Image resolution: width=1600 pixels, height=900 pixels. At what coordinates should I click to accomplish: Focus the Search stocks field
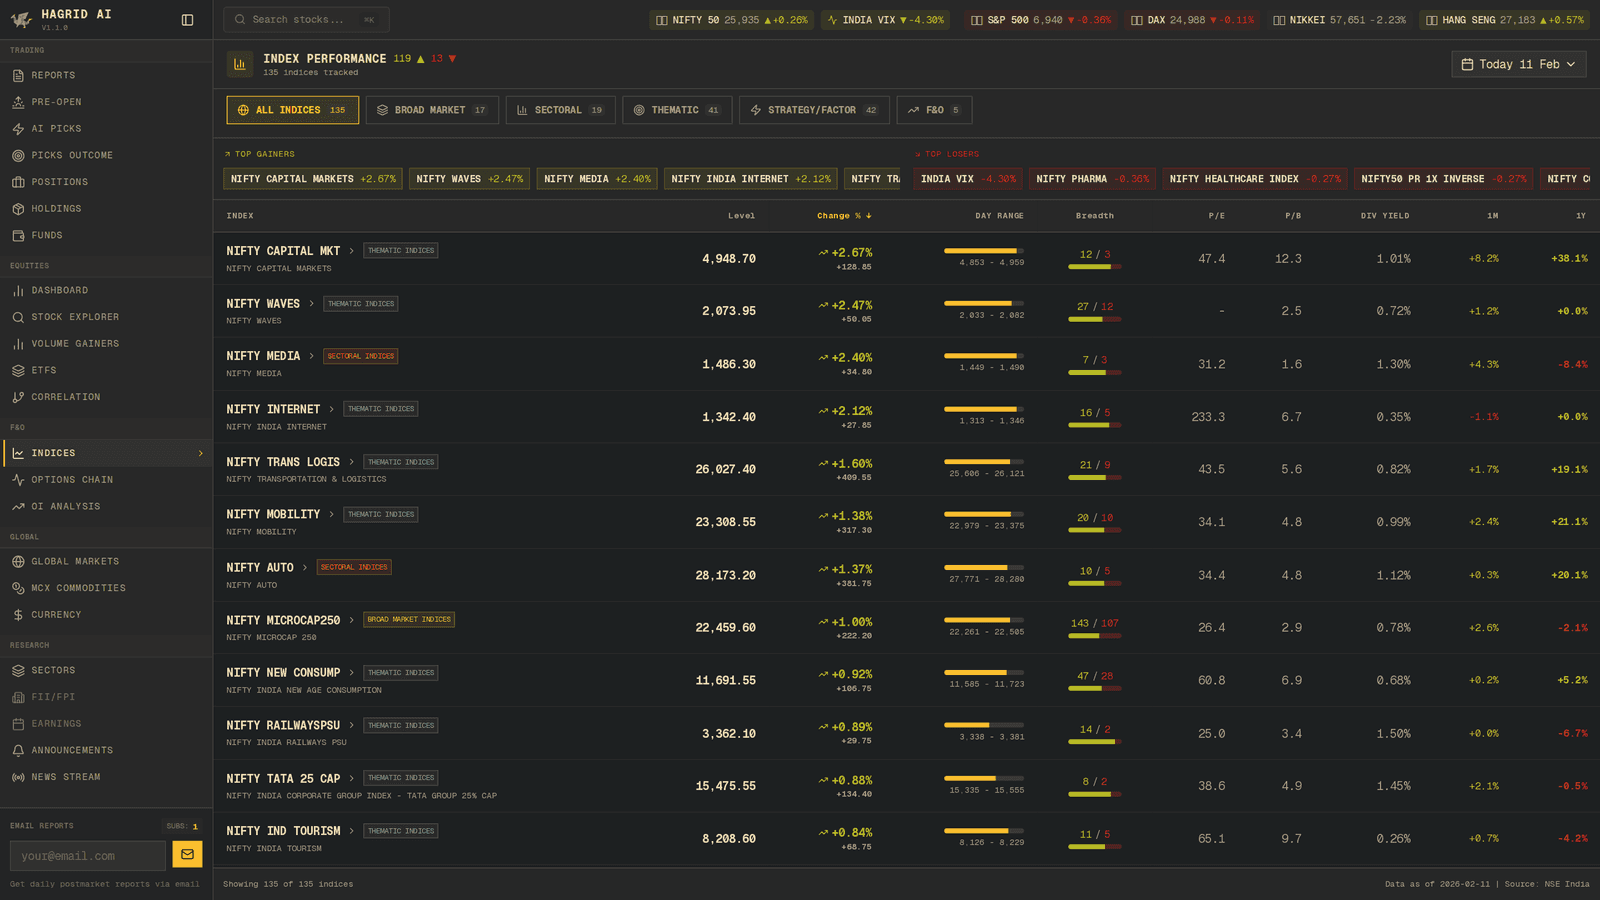click(x=306, y=19)
